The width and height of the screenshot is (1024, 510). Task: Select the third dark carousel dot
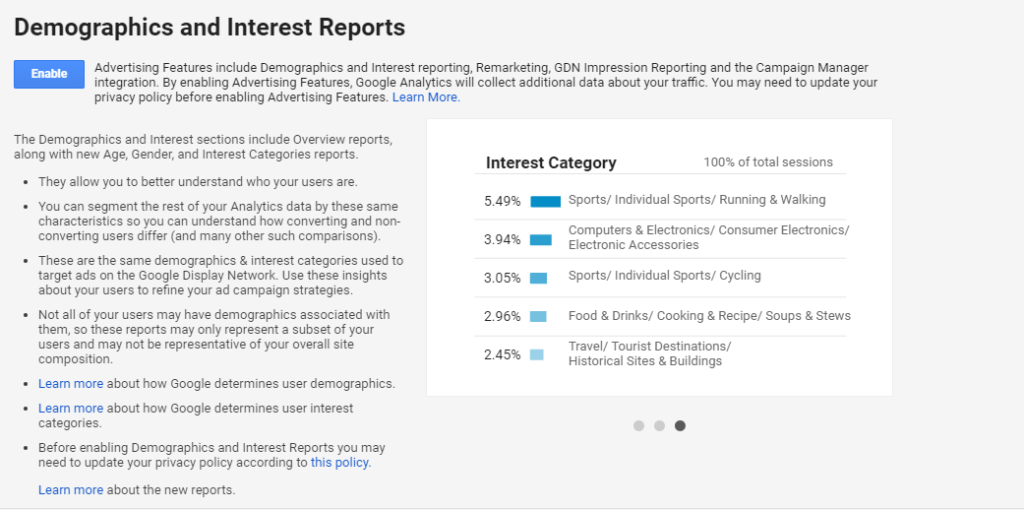pyautogui.click(x=680, y=426)
